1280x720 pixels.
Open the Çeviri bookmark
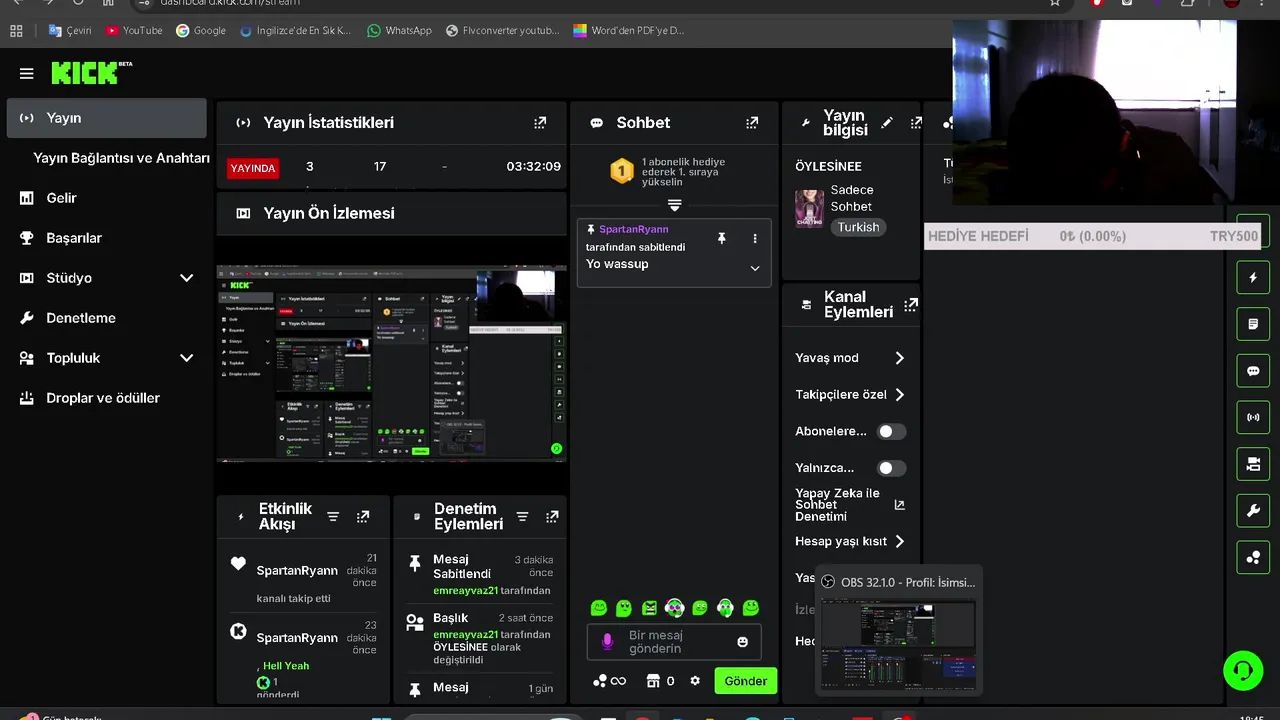point(70,31)
